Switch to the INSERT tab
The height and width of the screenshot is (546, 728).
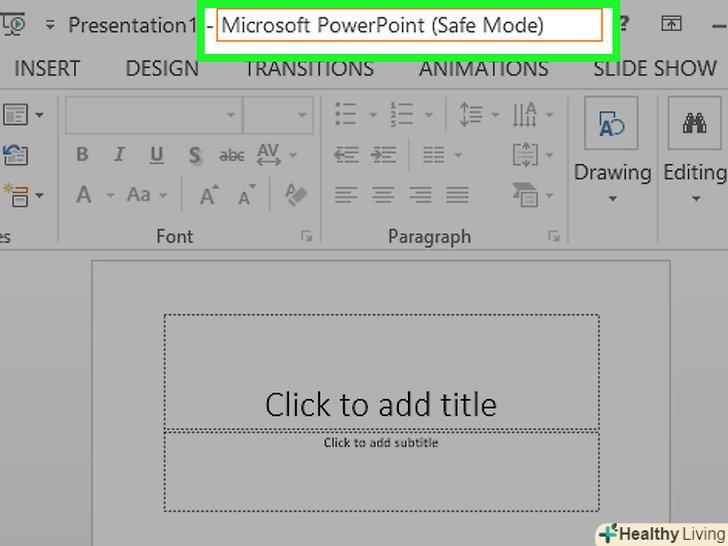click(x=47, y=69)
